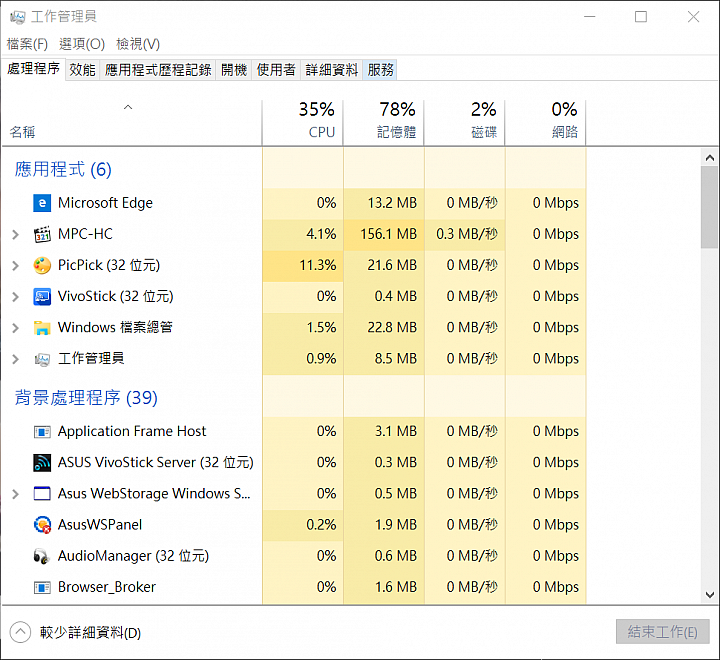Open the 檔案(F) menu
The width and height of the screenshot is (720, 660).
point(27,44)
